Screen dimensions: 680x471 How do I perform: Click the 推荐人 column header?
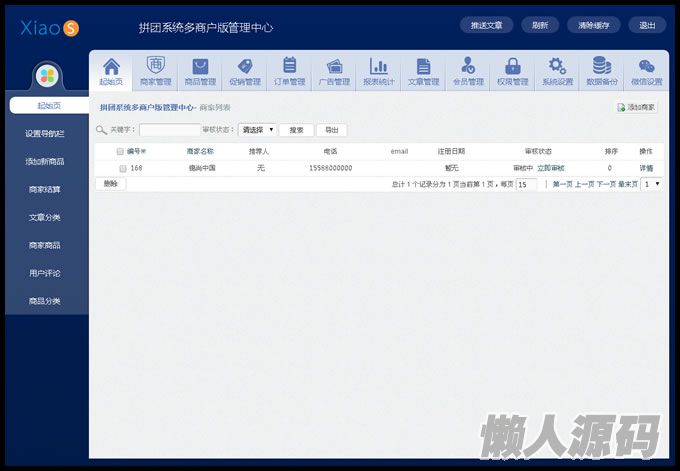259,151
